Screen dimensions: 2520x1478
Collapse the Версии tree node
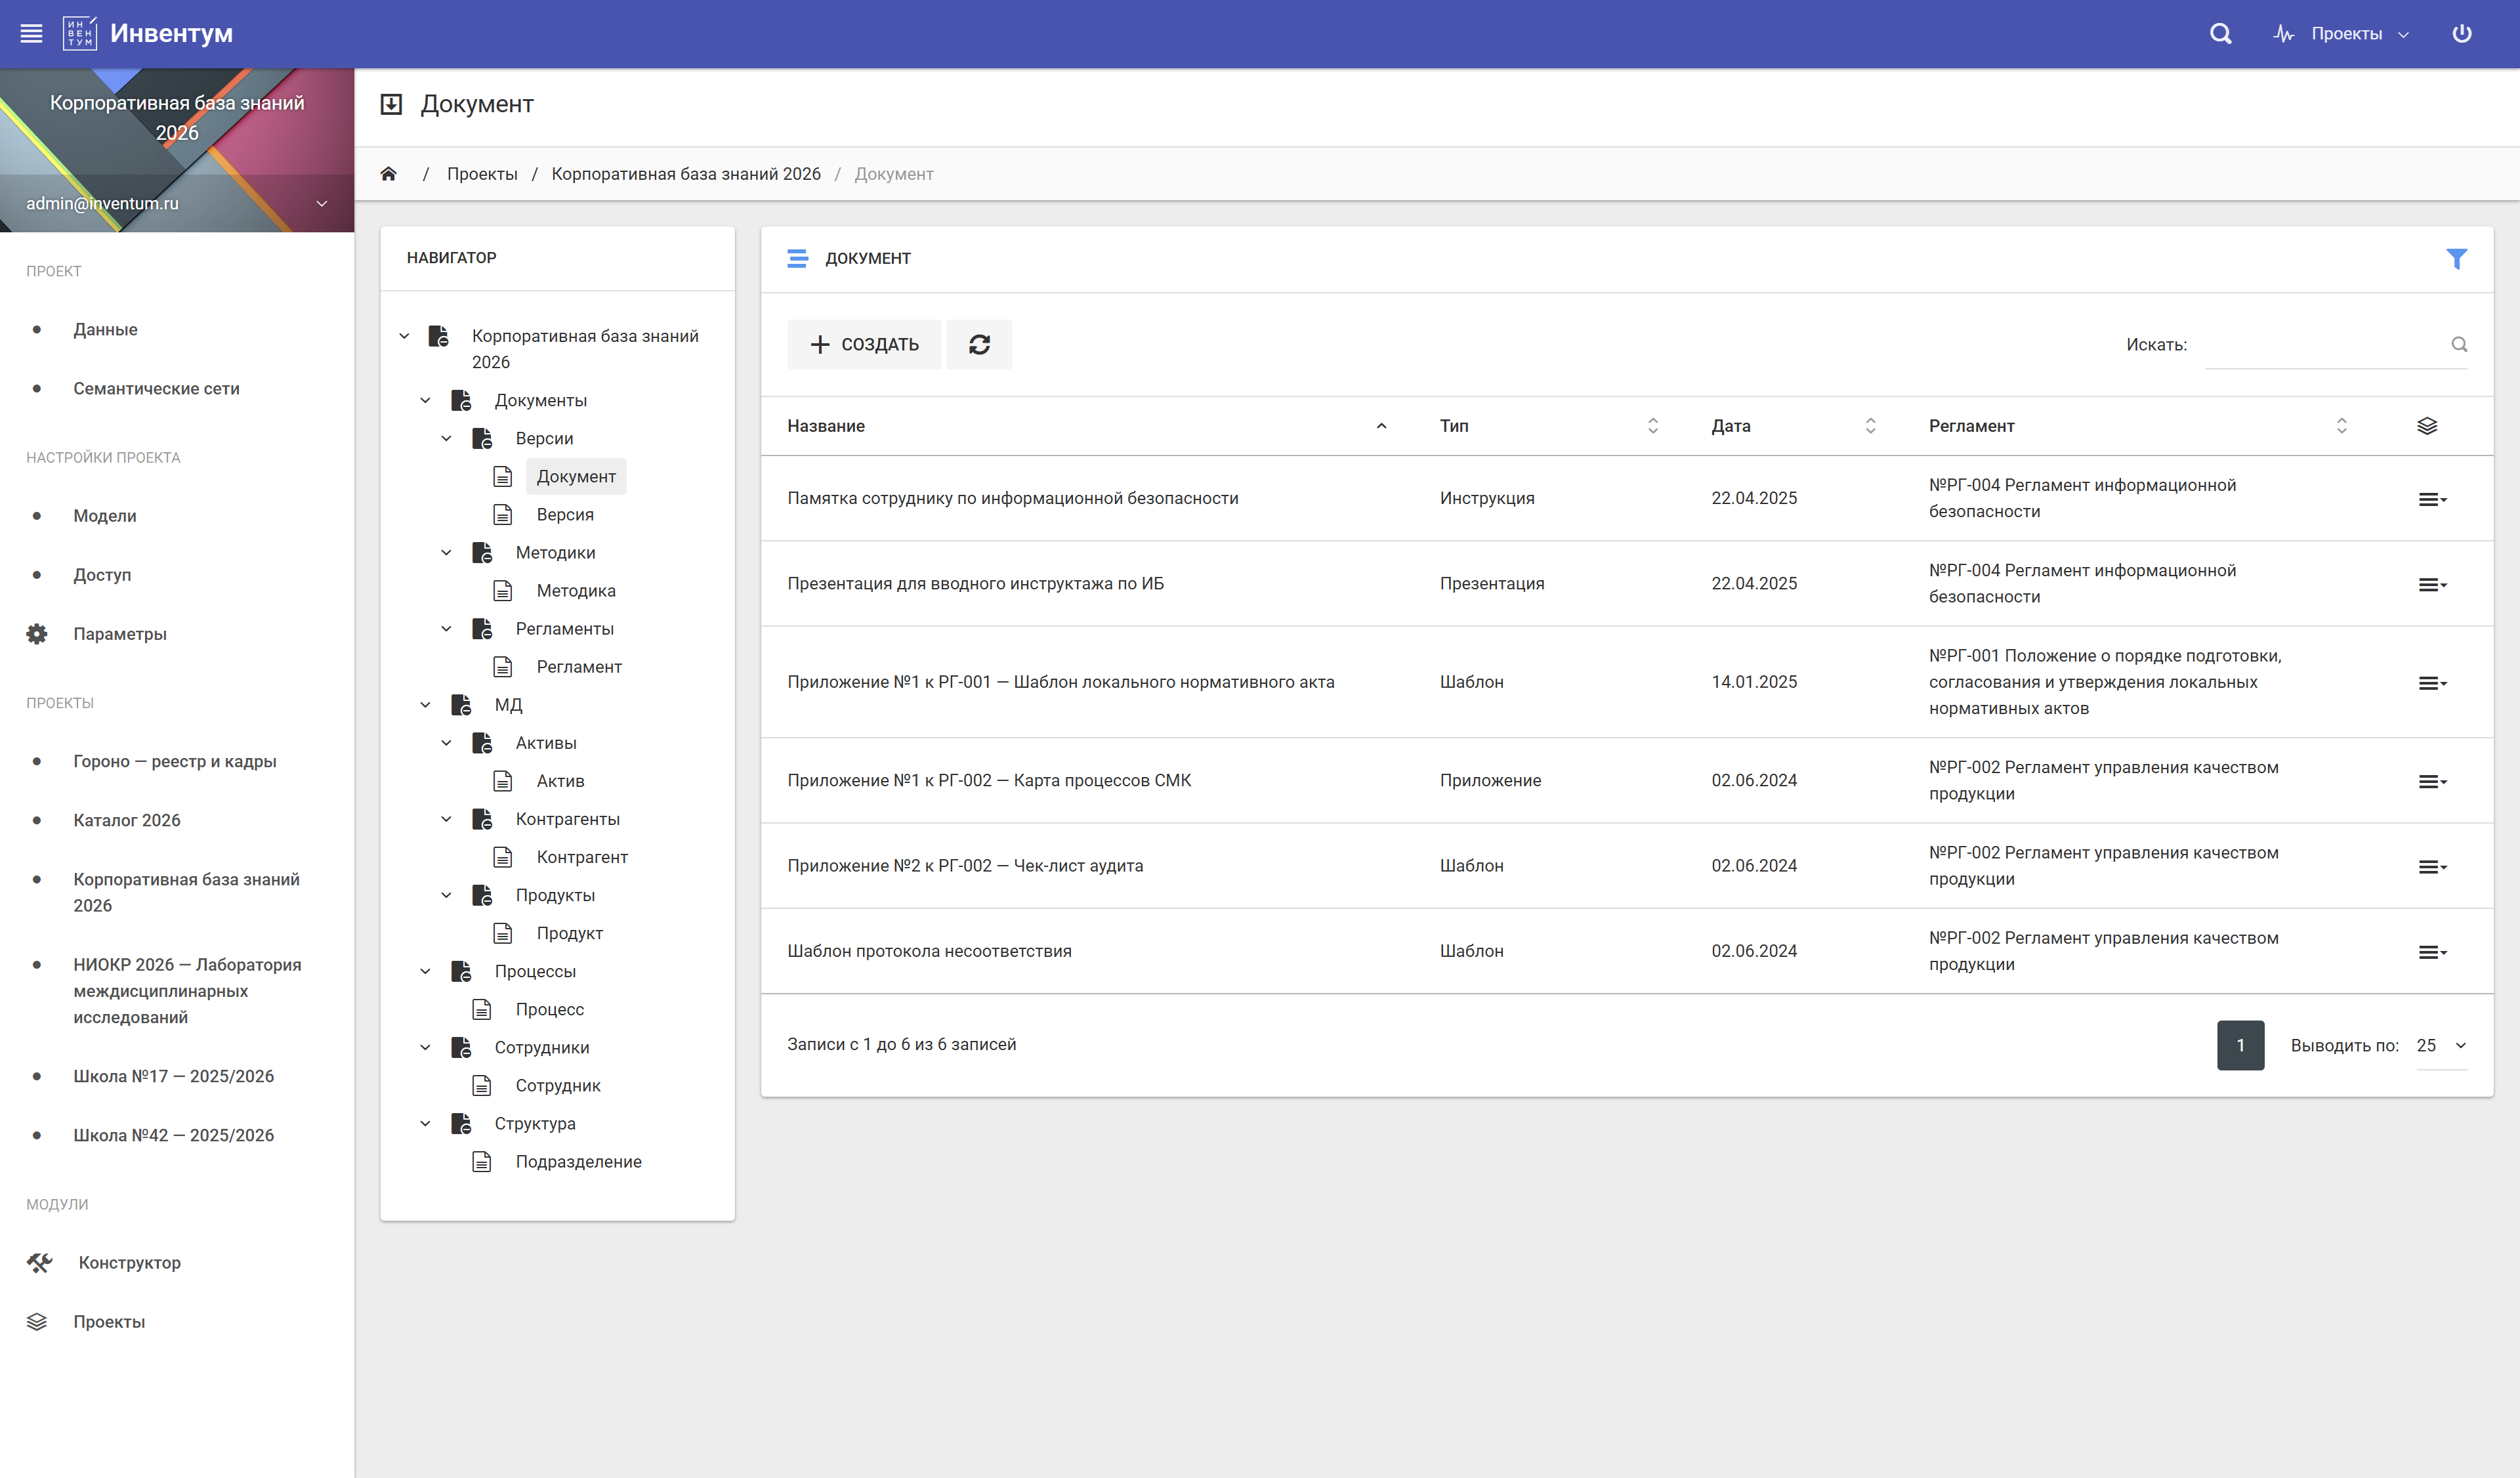tap(446, 438)
